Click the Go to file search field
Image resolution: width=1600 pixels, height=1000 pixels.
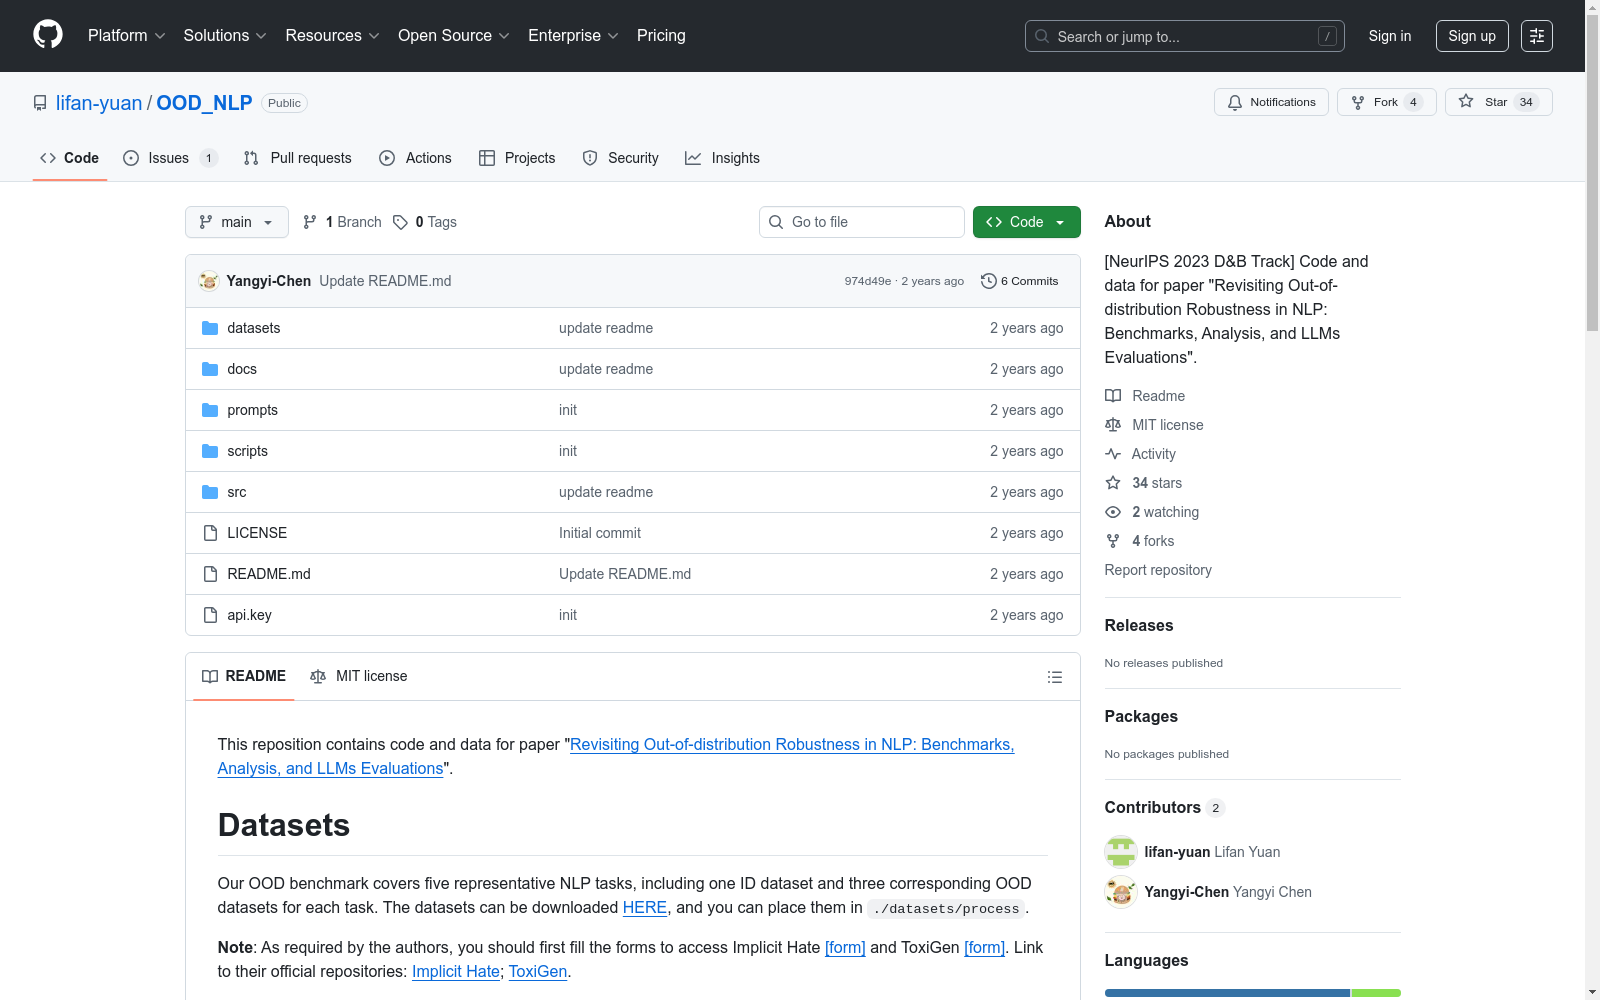[x=862, y=222]
